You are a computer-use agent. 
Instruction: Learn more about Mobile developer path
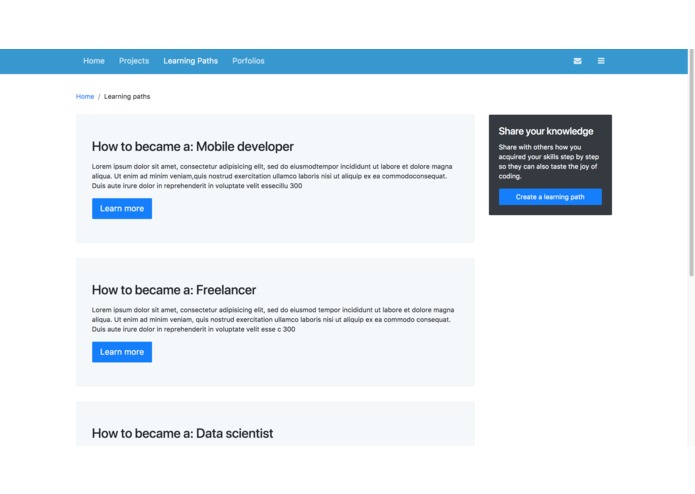click(122, 209)
